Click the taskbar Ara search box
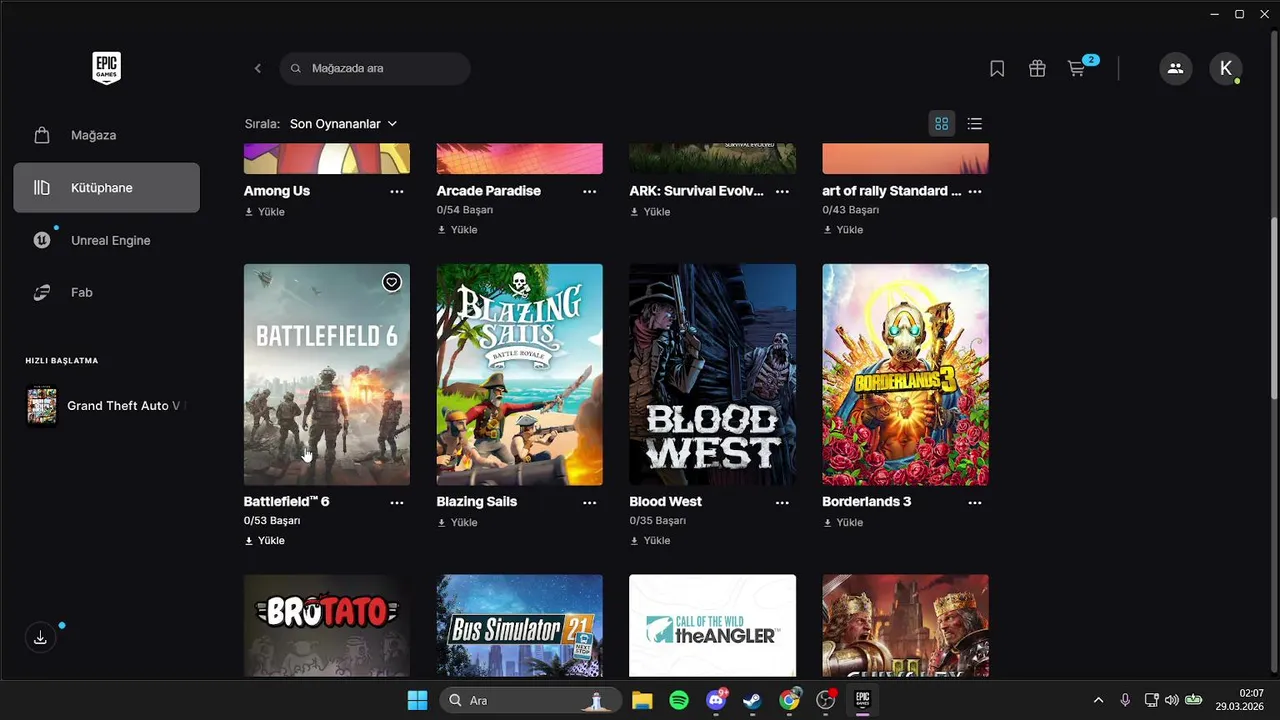 530,700
